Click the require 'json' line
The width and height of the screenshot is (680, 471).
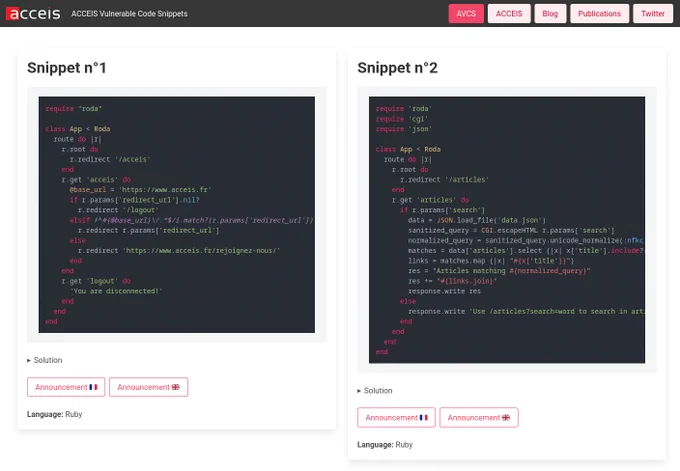[404, 129]
